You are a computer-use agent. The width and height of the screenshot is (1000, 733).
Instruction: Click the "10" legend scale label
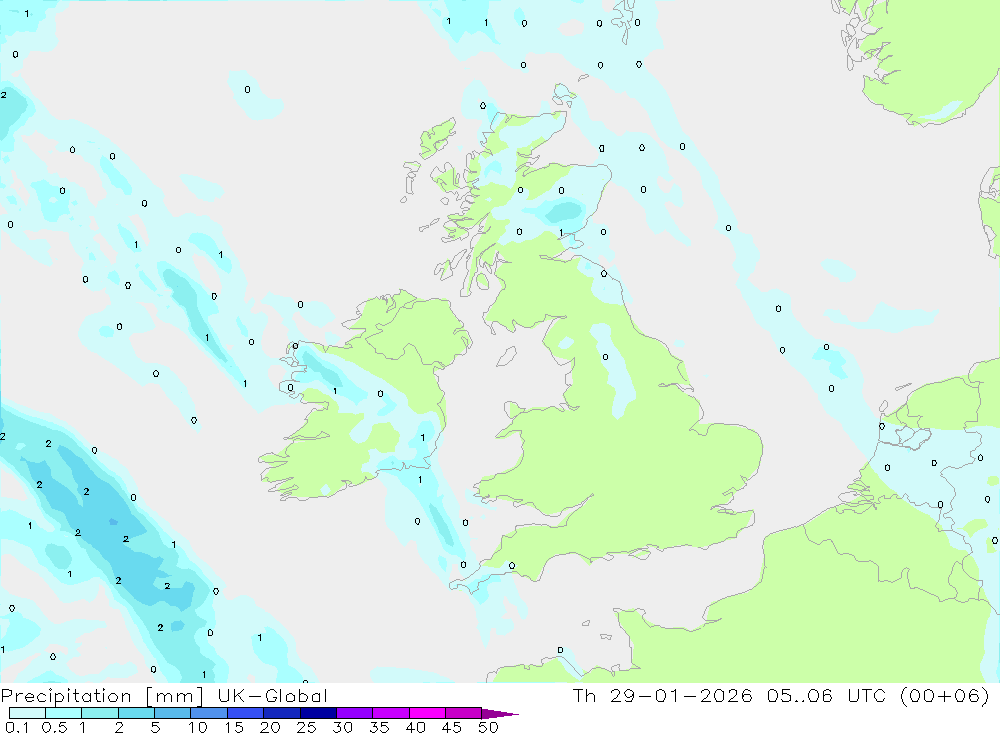[x=198, y=727]
